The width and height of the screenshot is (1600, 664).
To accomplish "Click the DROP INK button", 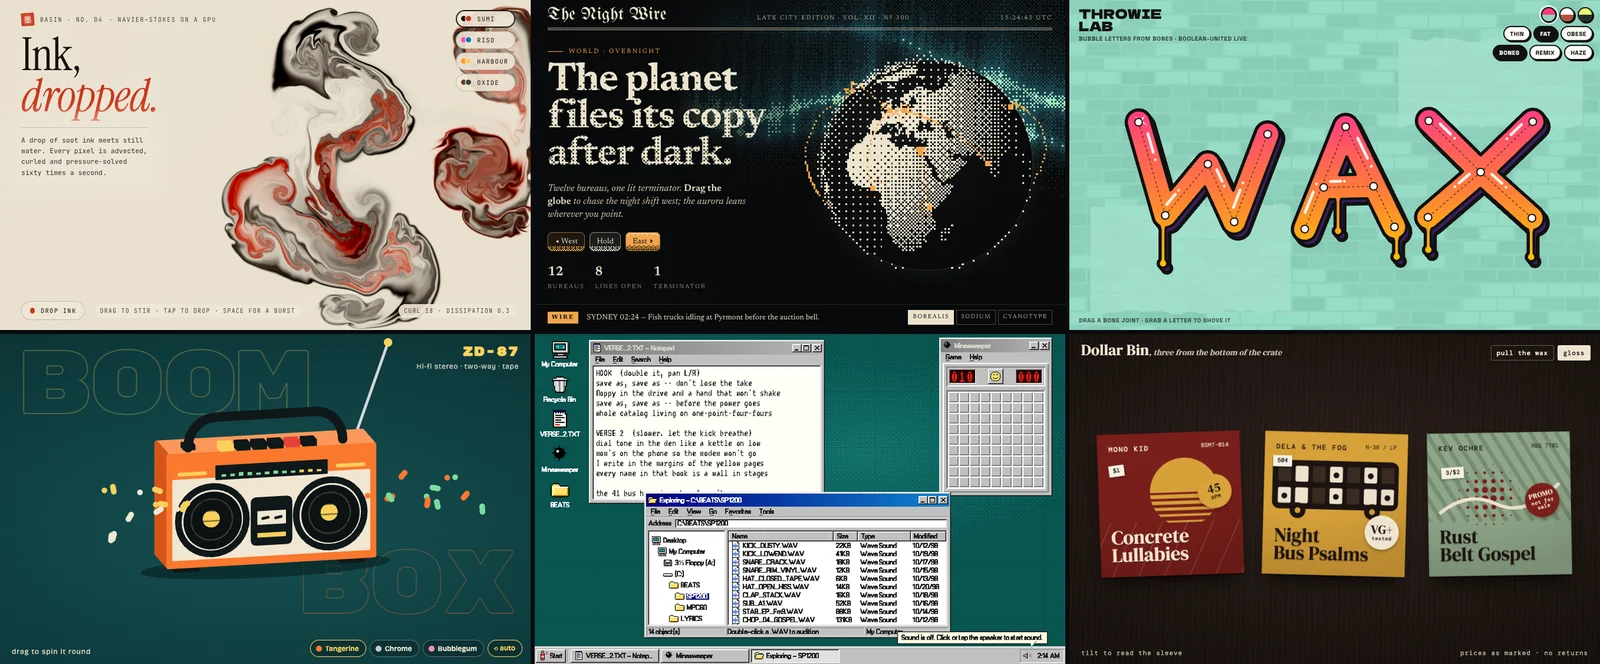I will pyautogui.click(x=53, y=310).
